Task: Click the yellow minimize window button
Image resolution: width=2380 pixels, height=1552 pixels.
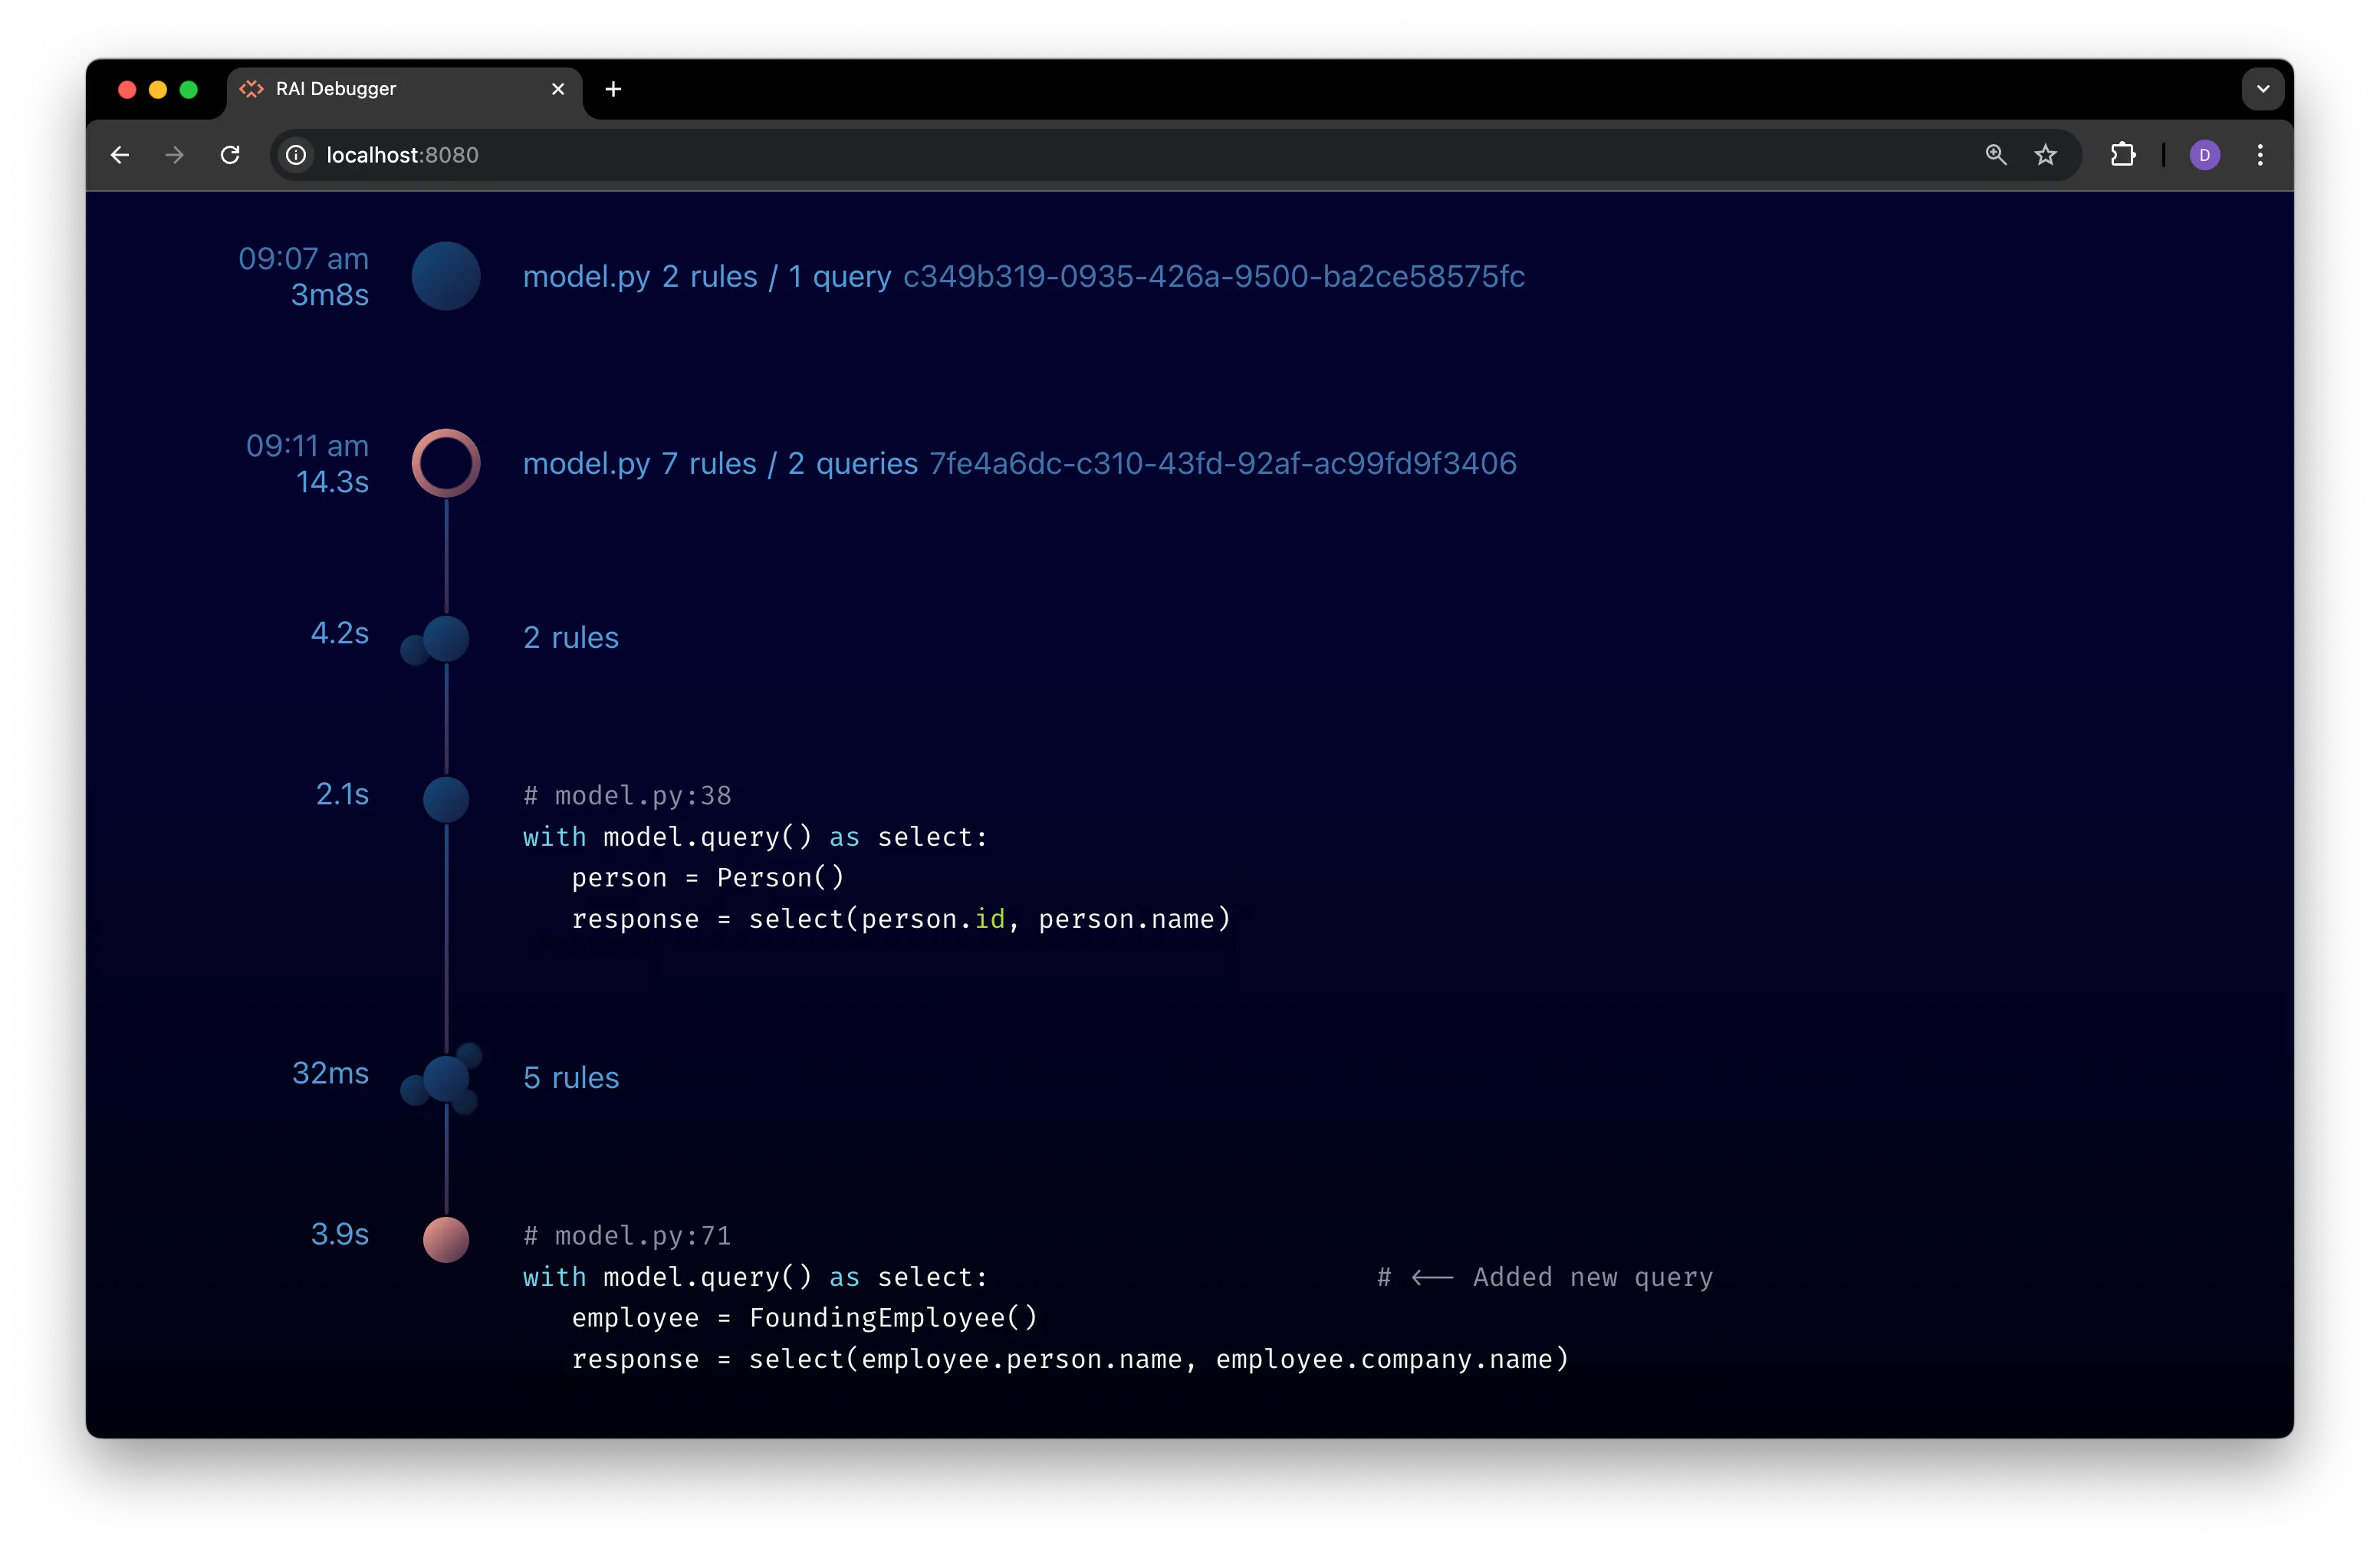Action: 157,90
